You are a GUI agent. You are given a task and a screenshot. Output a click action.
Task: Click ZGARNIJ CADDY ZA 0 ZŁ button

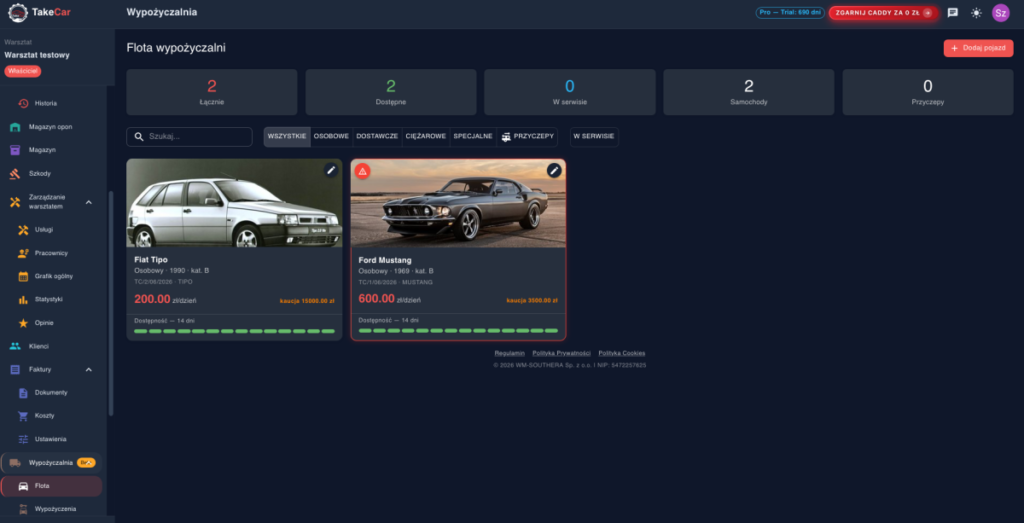pos(883,12)
